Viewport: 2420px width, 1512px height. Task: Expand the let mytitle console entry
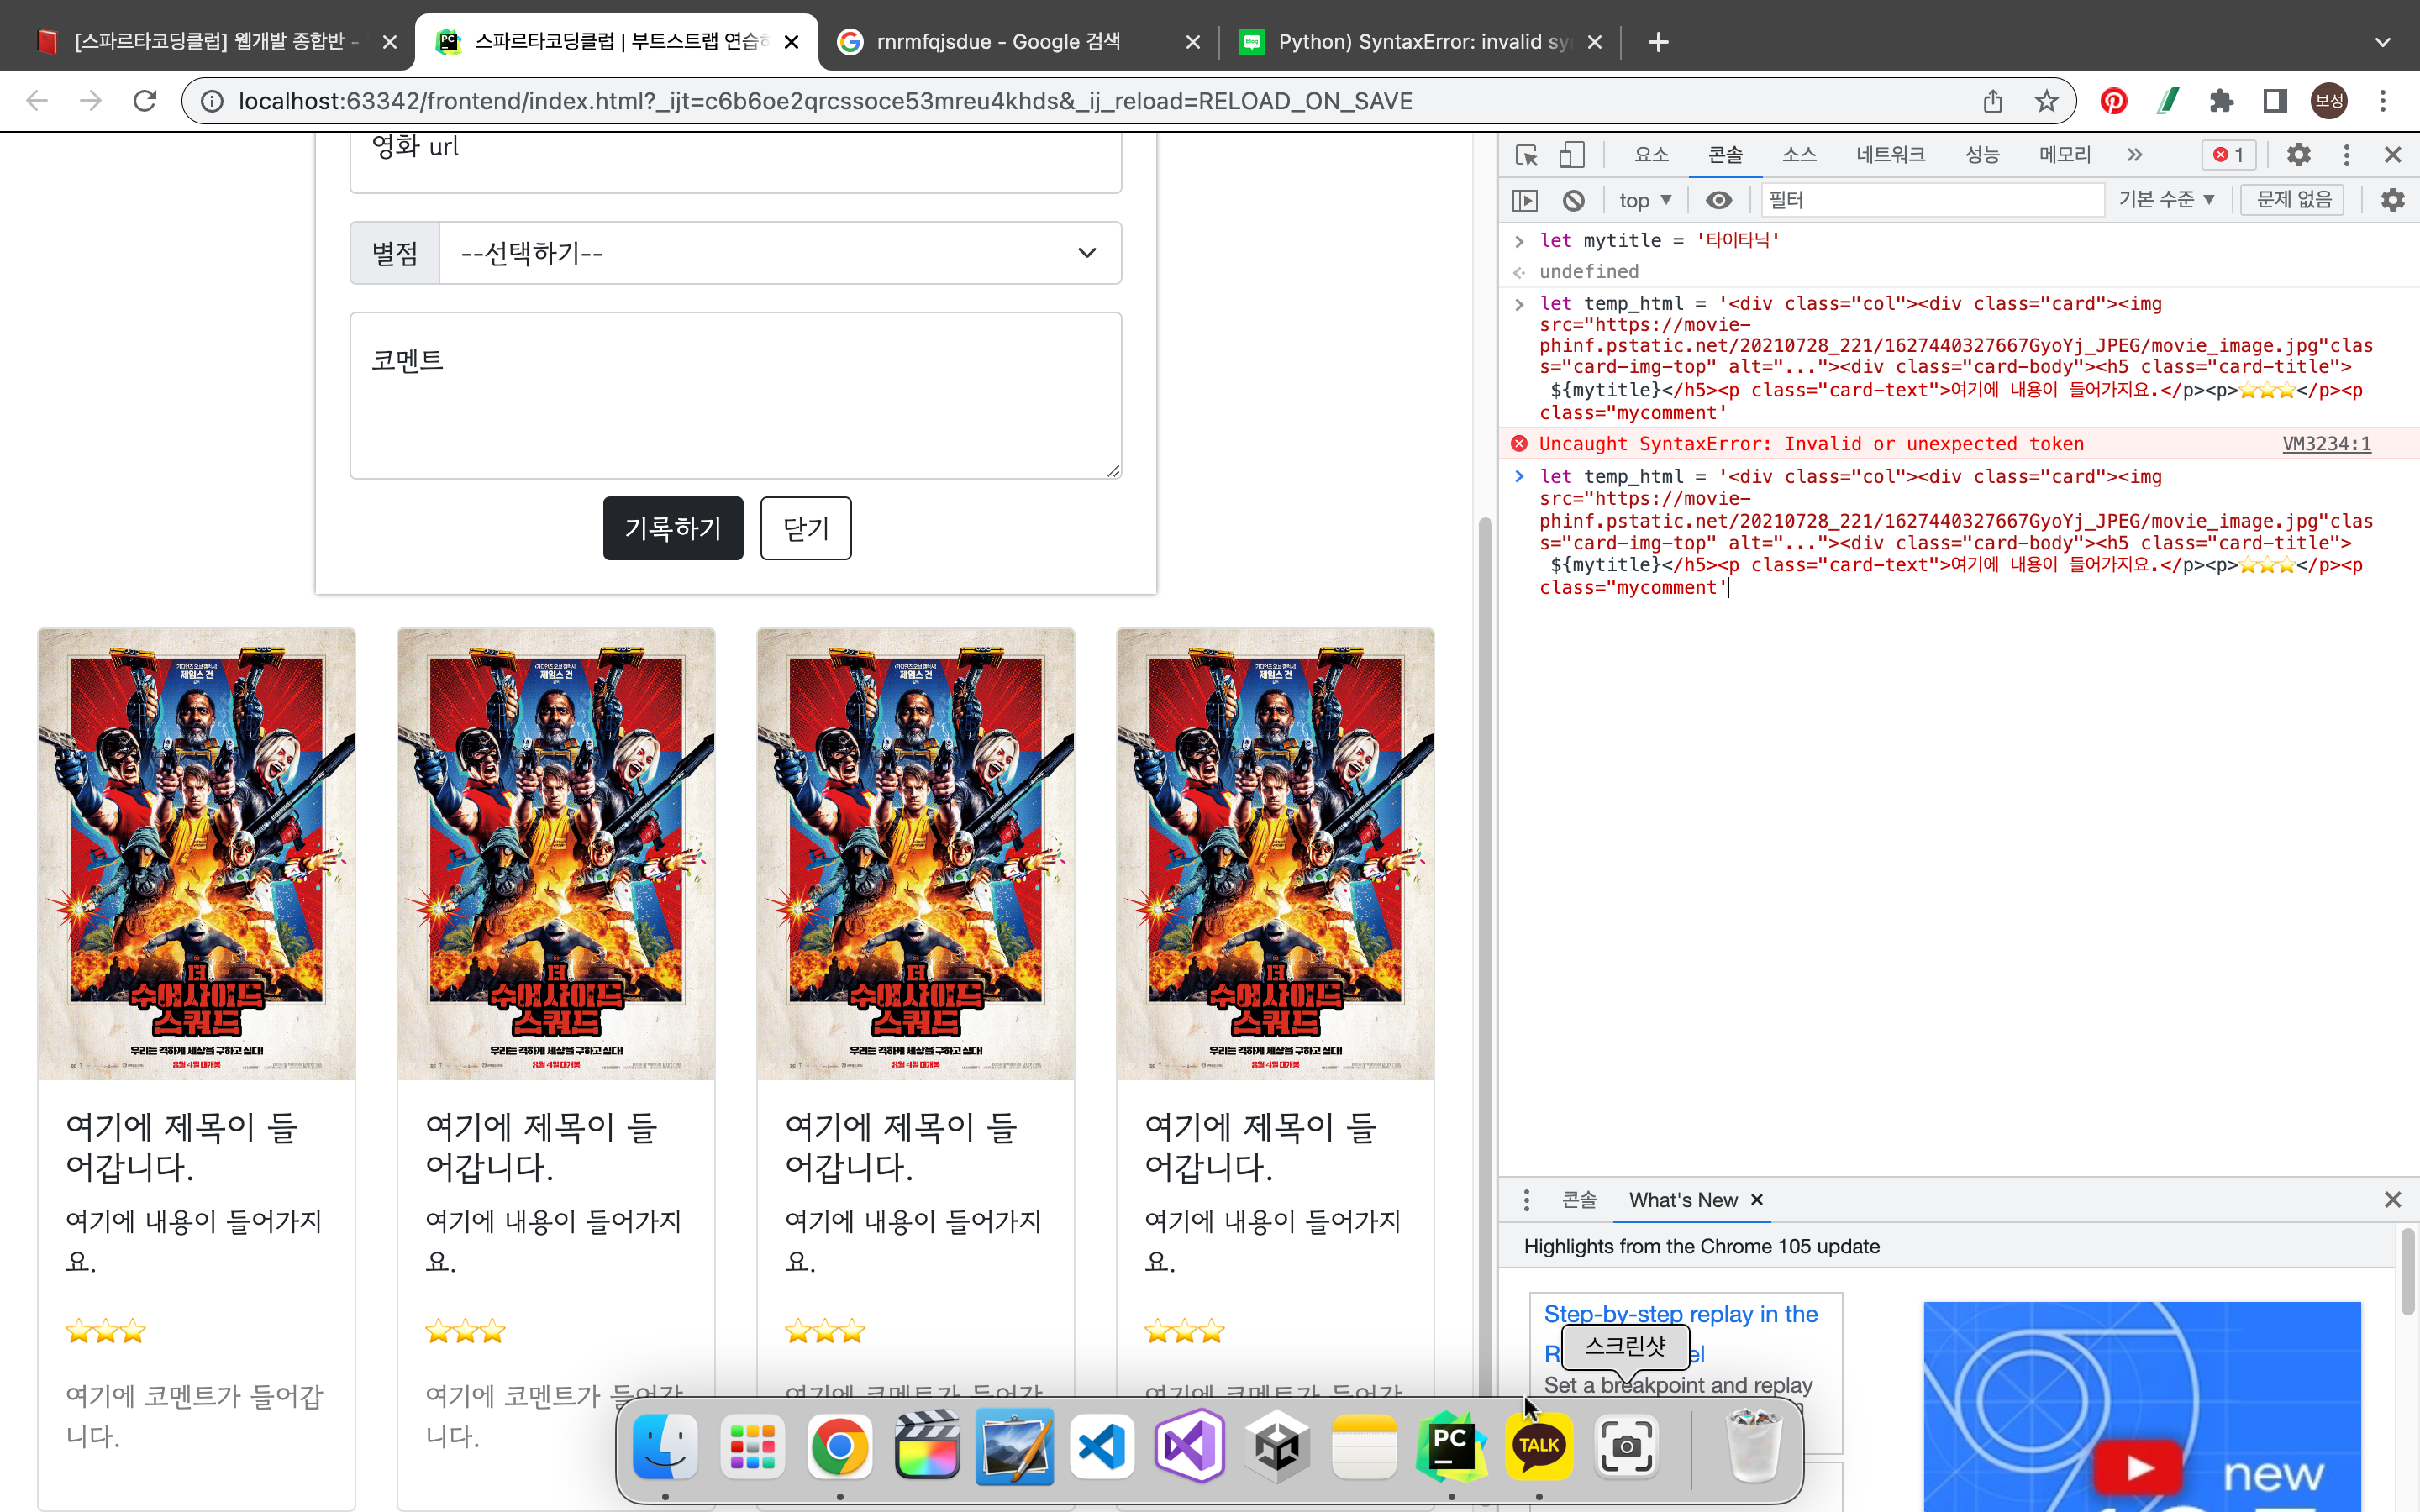(1519, 241)
